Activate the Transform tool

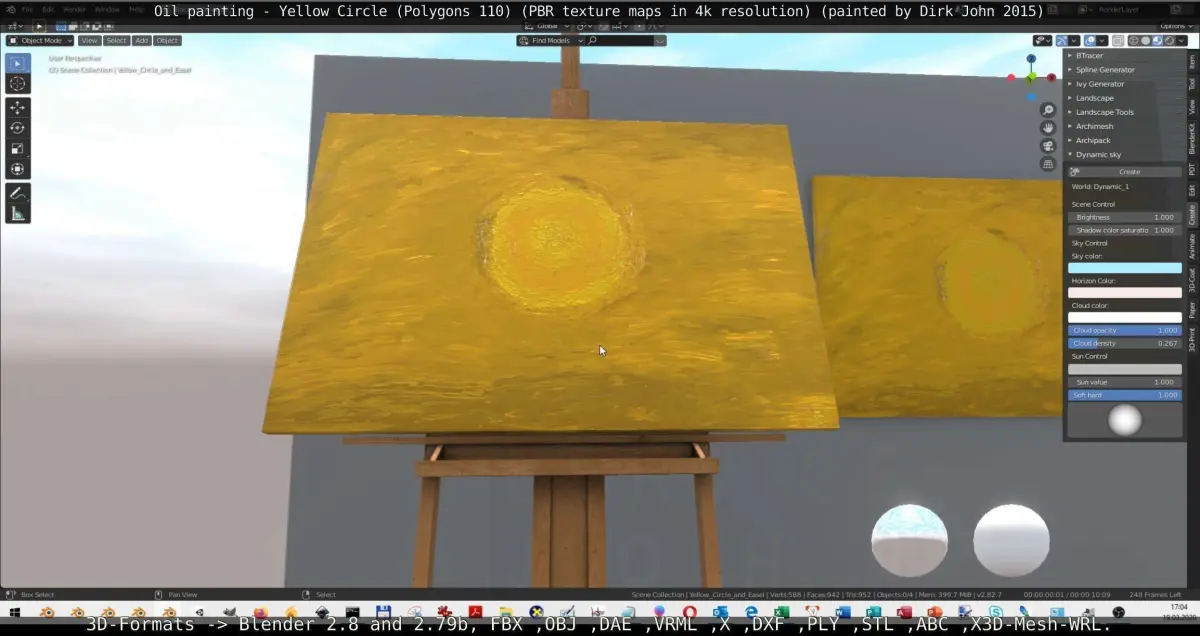pyautogui.click(x=18, y=169)
